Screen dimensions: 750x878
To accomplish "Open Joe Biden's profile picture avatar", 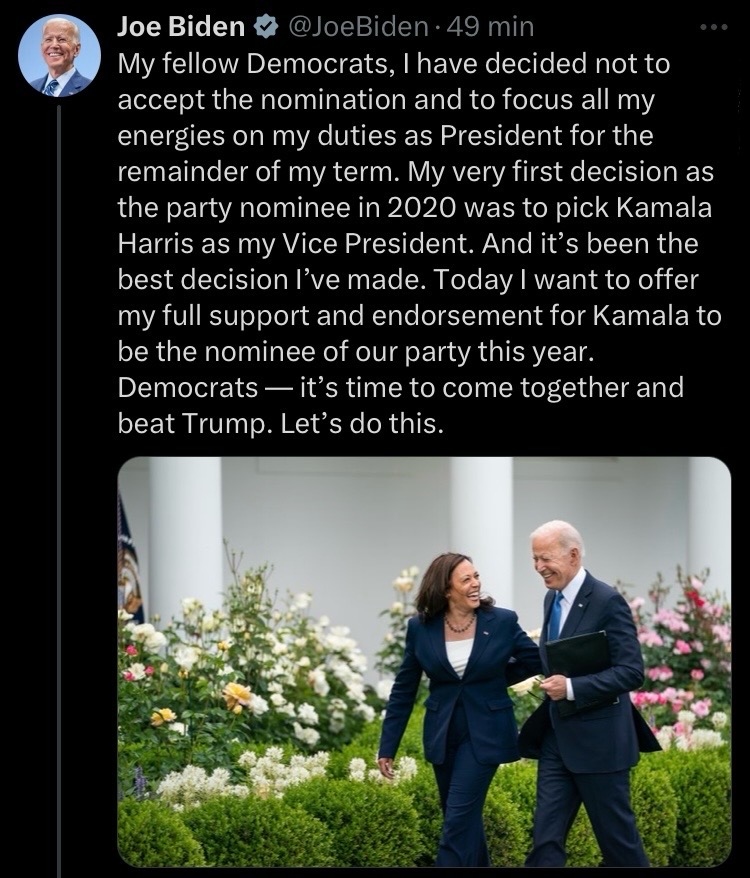I will click(x=60, y=55).
